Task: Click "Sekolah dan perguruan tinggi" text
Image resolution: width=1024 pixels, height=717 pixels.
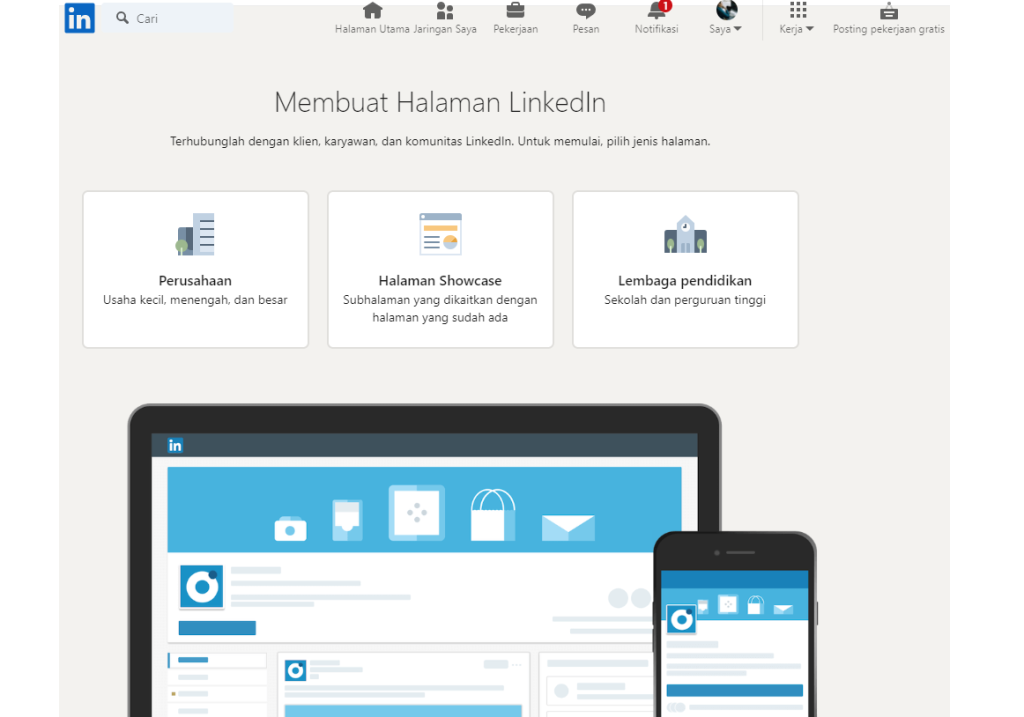Action: (x=685, y=300)
